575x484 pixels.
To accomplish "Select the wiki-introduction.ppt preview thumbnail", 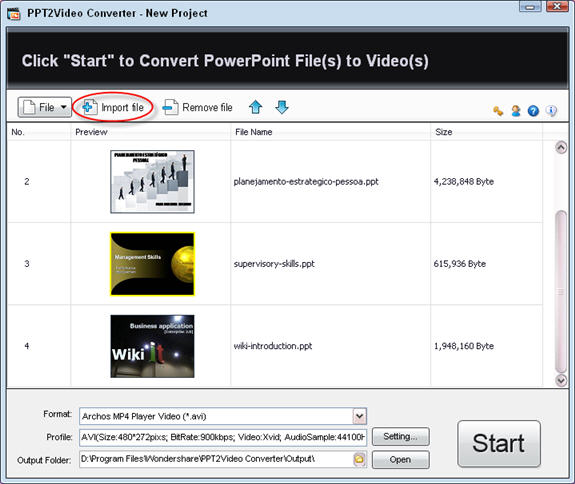I will point(152,346).
